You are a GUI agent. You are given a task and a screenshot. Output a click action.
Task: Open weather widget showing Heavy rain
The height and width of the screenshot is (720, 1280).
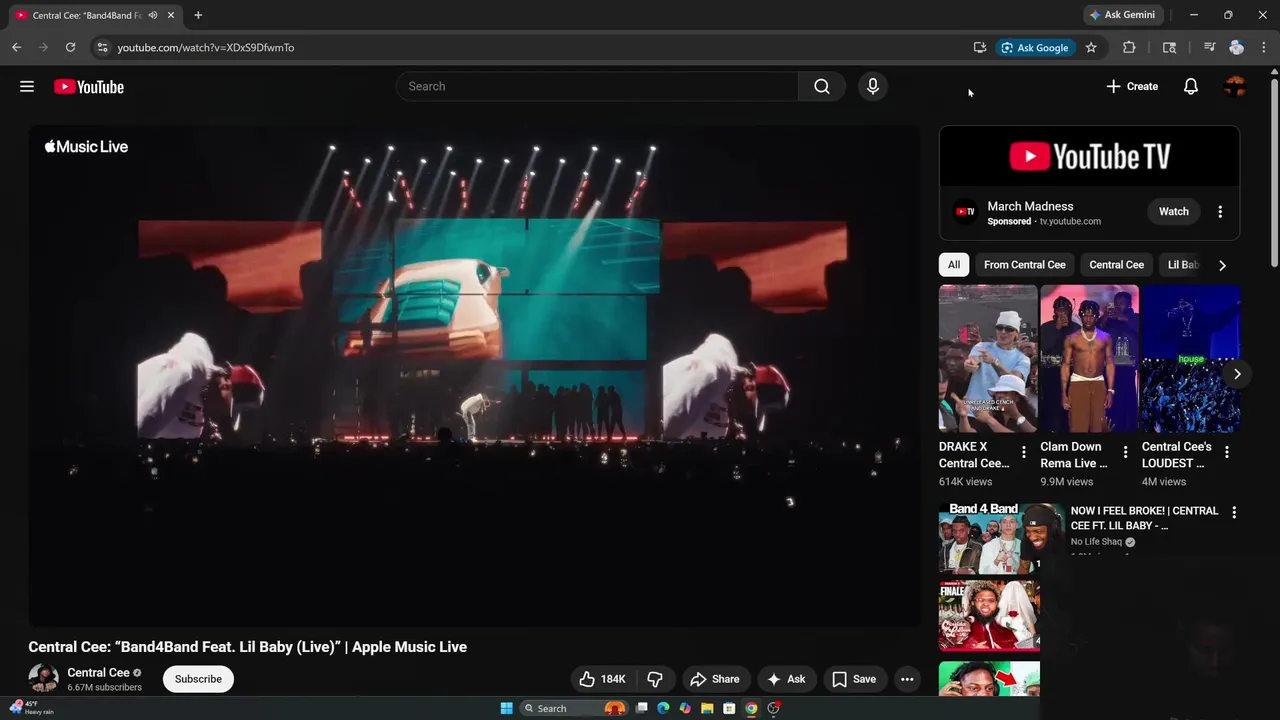pos(32,708)
